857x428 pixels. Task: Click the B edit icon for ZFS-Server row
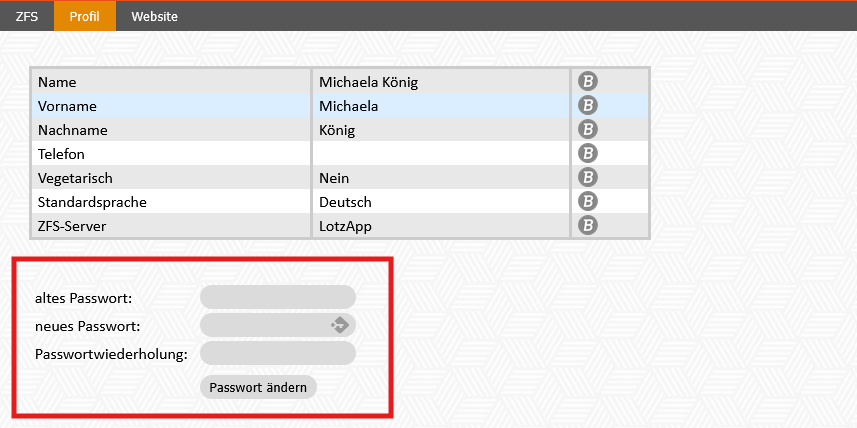588,226
